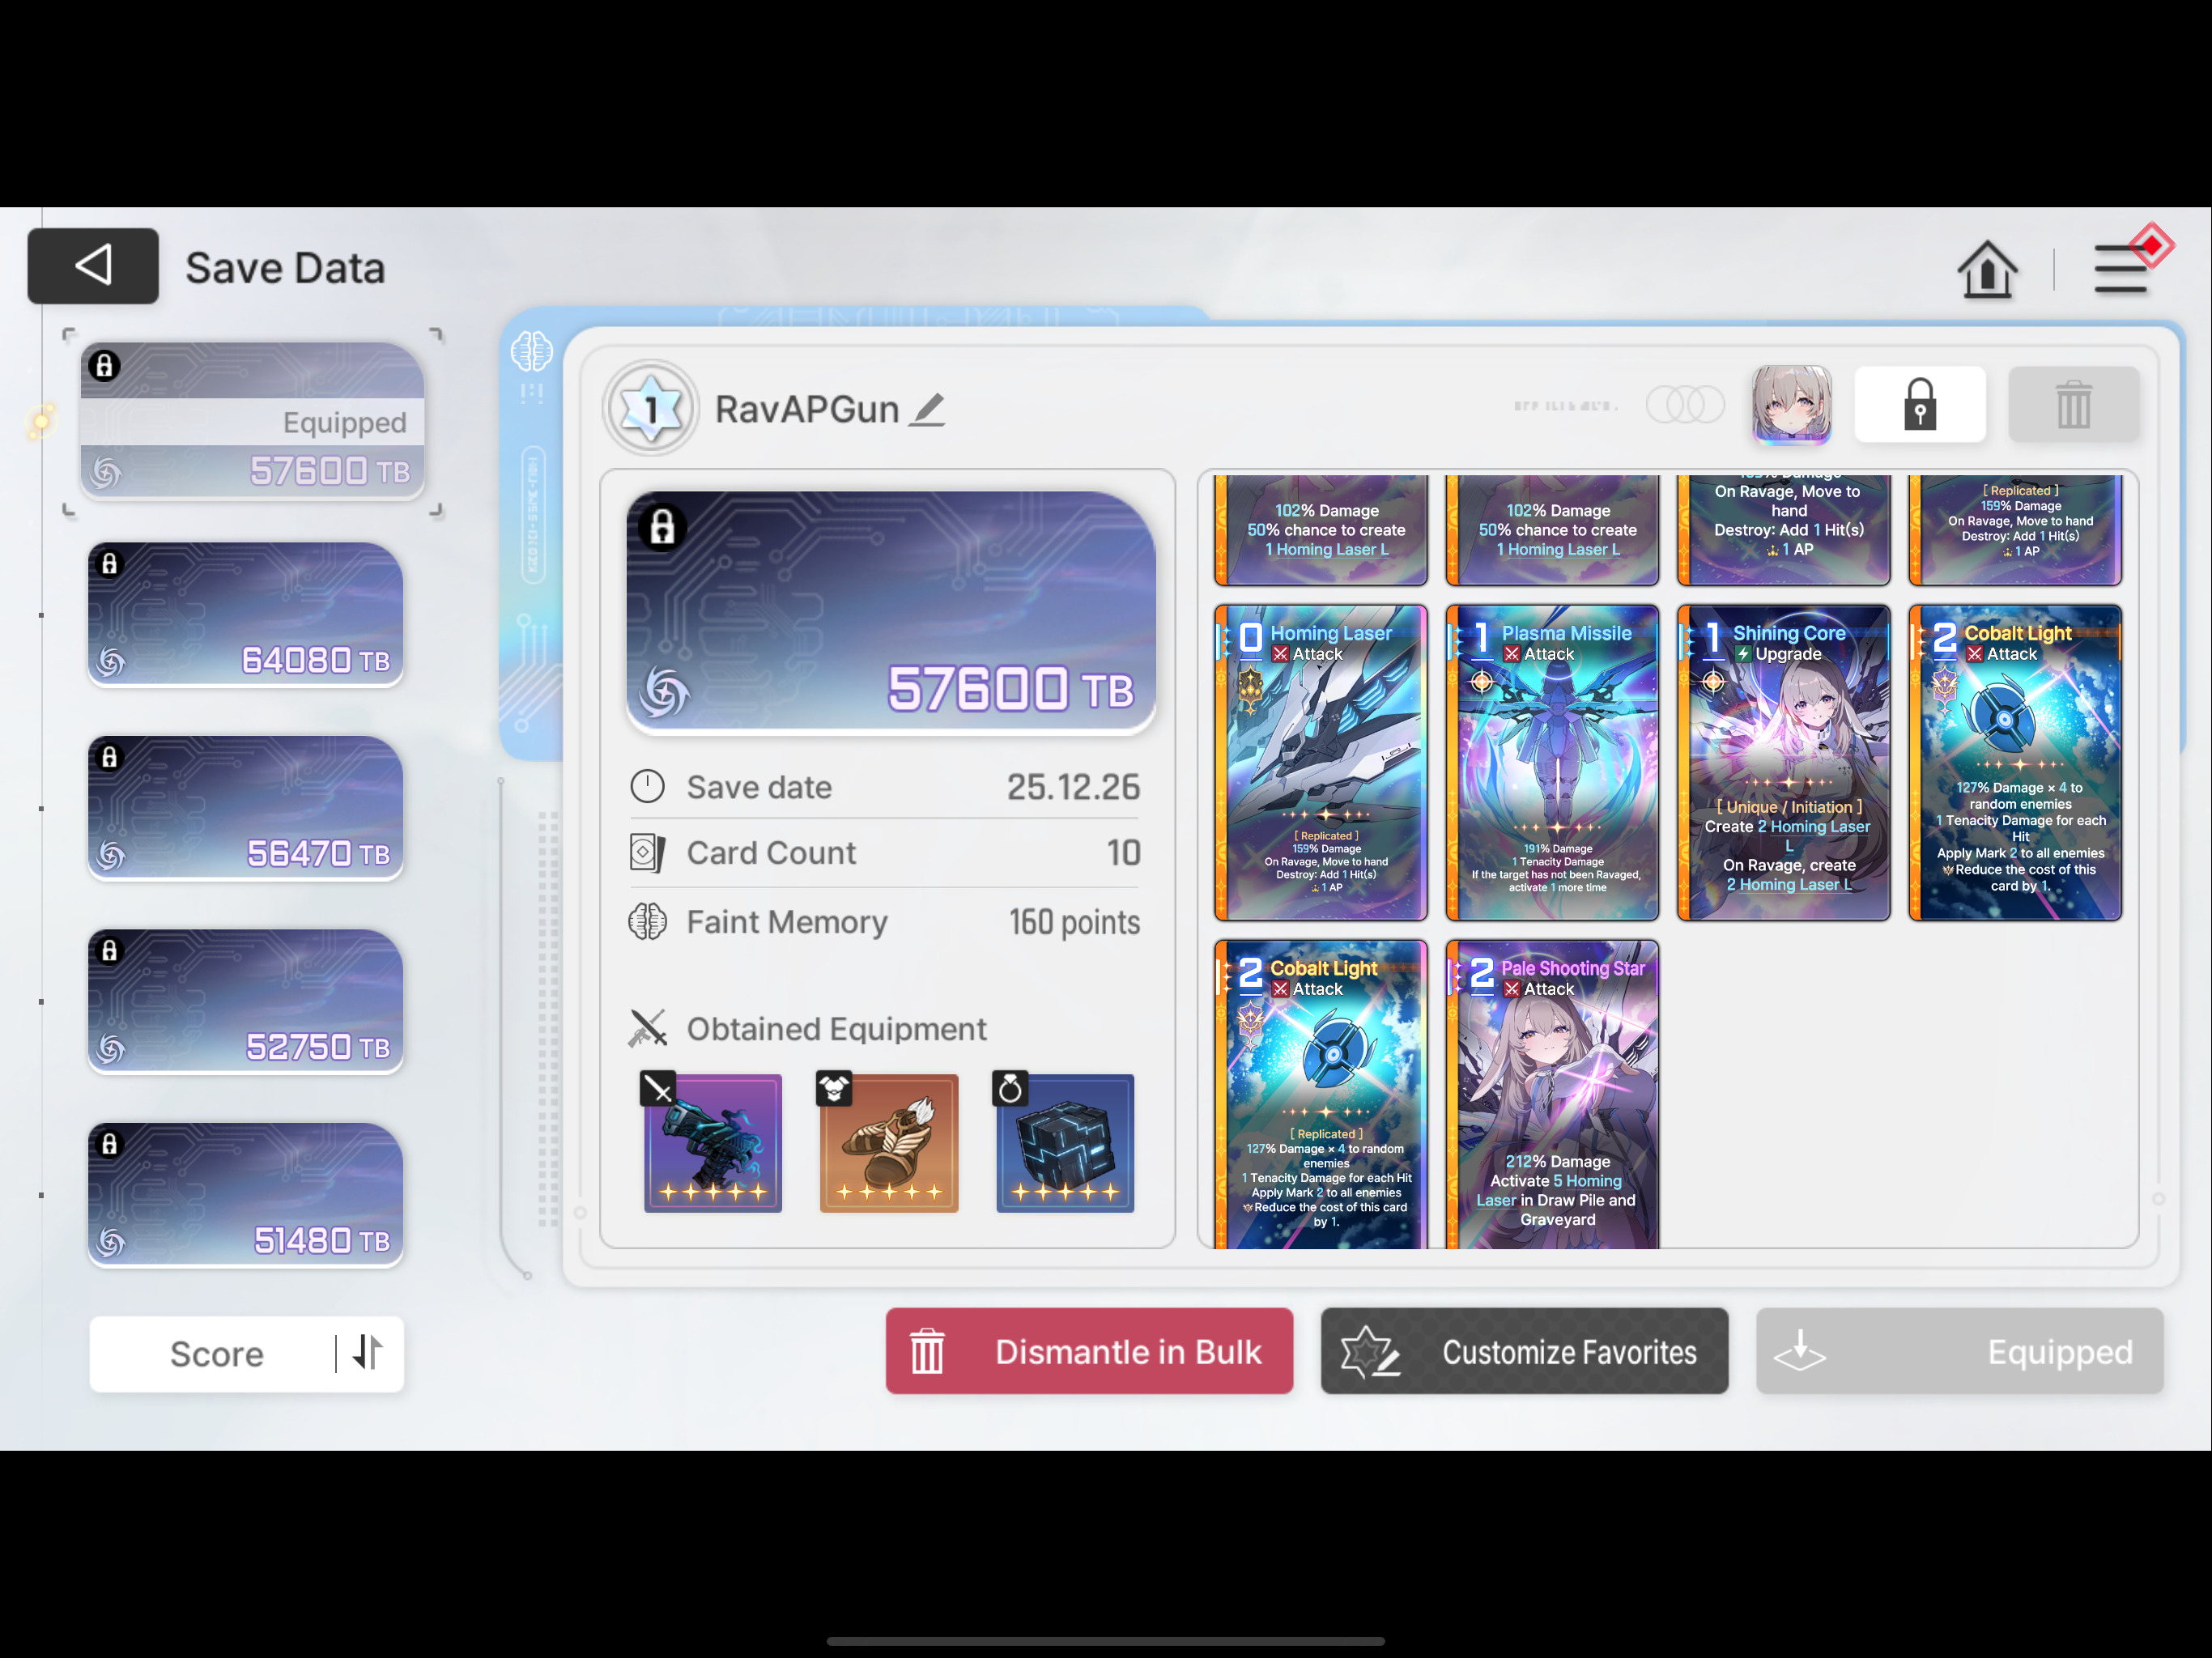Open the character portrait avatar
The image size is (2212, 1658).
tap(1791, 405)
